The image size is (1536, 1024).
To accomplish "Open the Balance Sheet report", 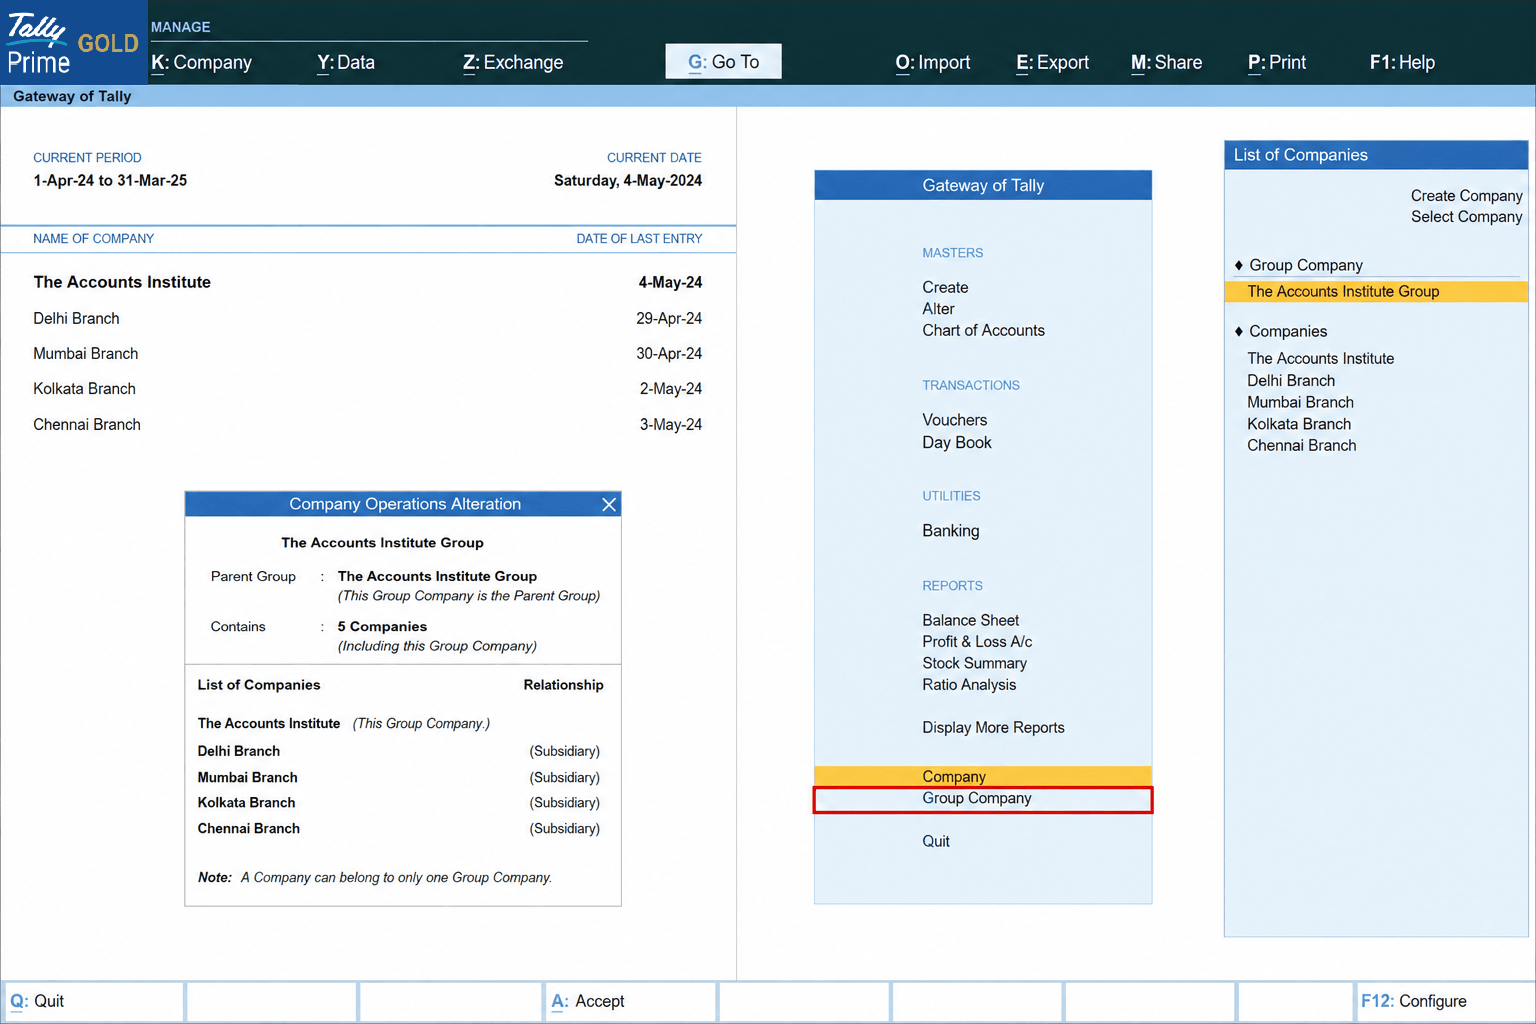I will 970,620.
